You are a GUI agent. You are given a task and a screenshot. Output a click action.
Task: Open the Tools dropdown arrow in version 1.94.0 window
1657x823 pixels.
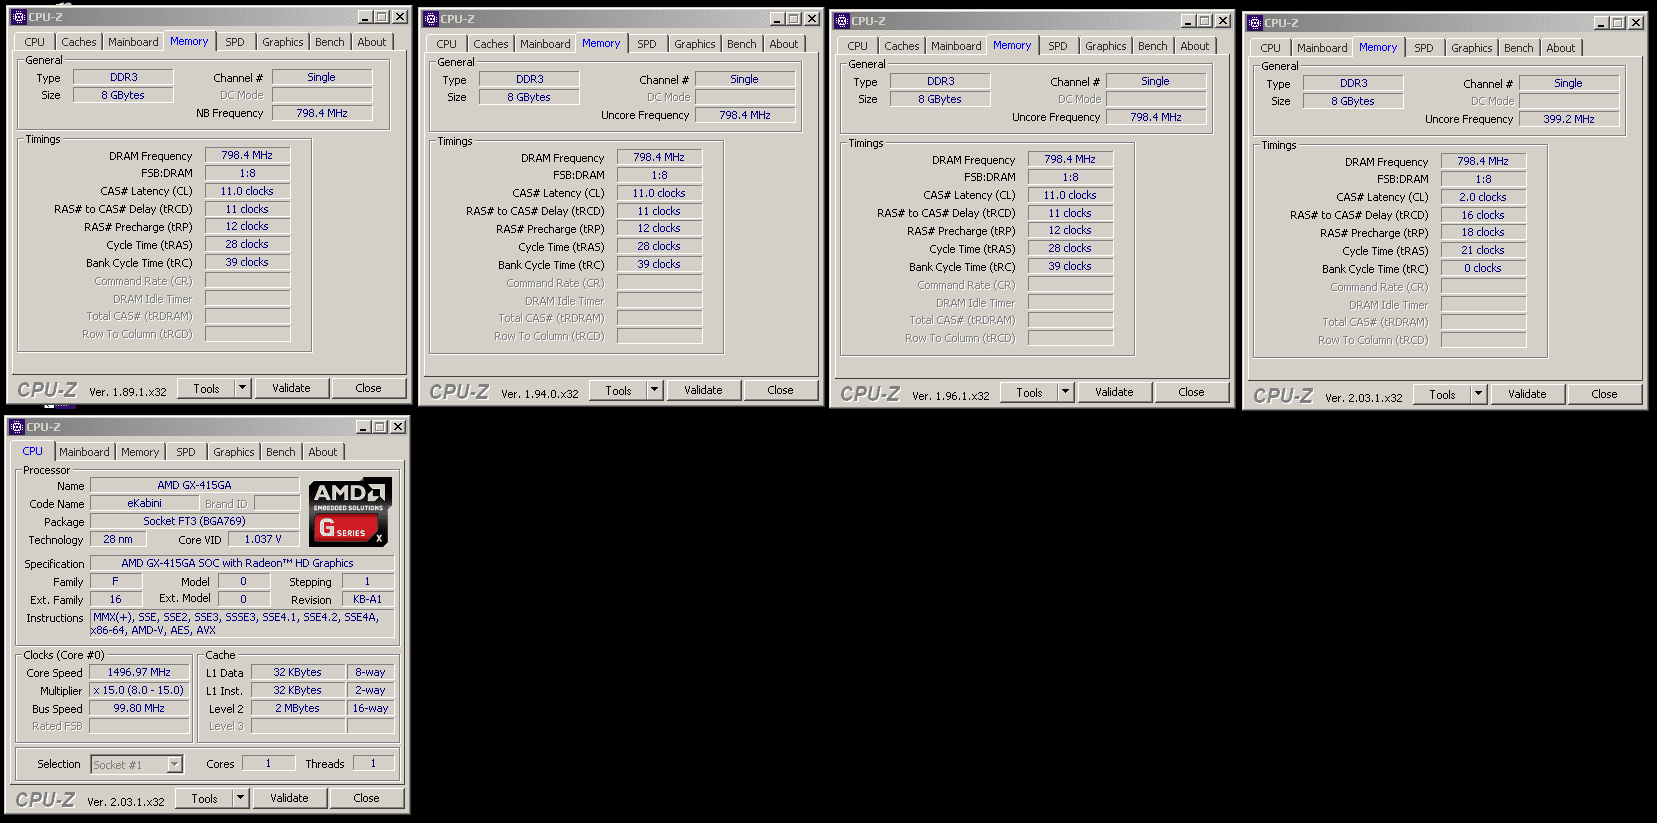(x=654, y=390)
